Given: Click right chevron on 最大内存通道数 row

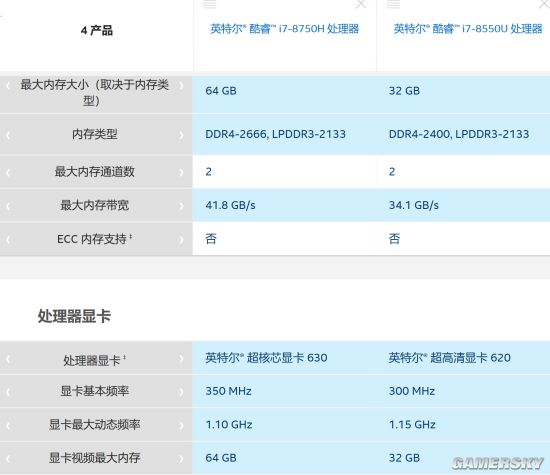Looking at the screenshot, I should pos(181,172).
